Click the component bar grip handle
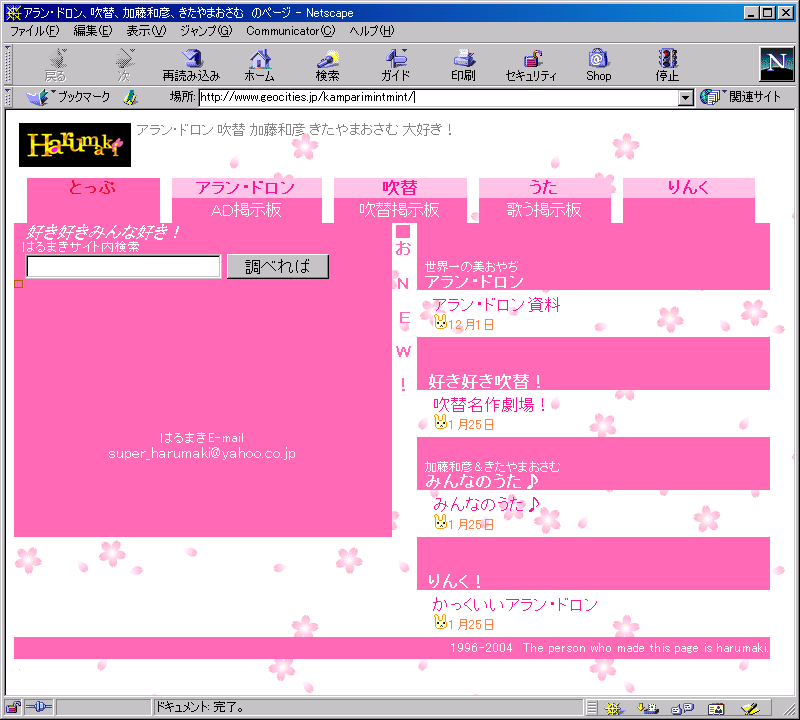The image size is (800, 720). pyautogui.click(x=591, y=708)
